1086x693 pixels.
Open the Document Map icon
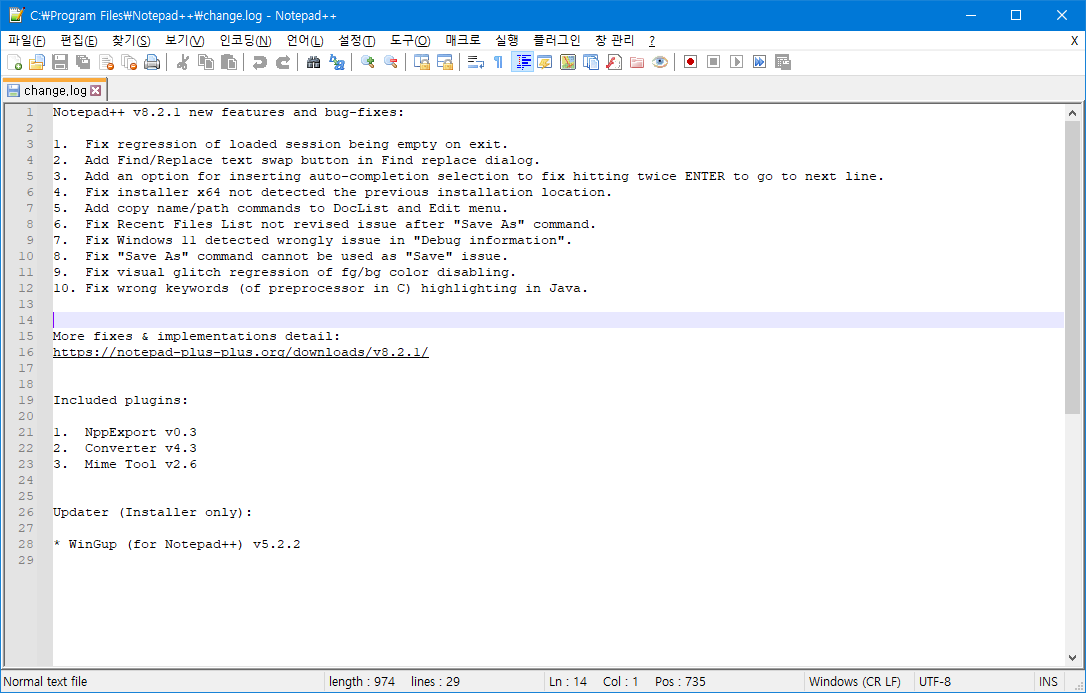[x=568, y=62]
